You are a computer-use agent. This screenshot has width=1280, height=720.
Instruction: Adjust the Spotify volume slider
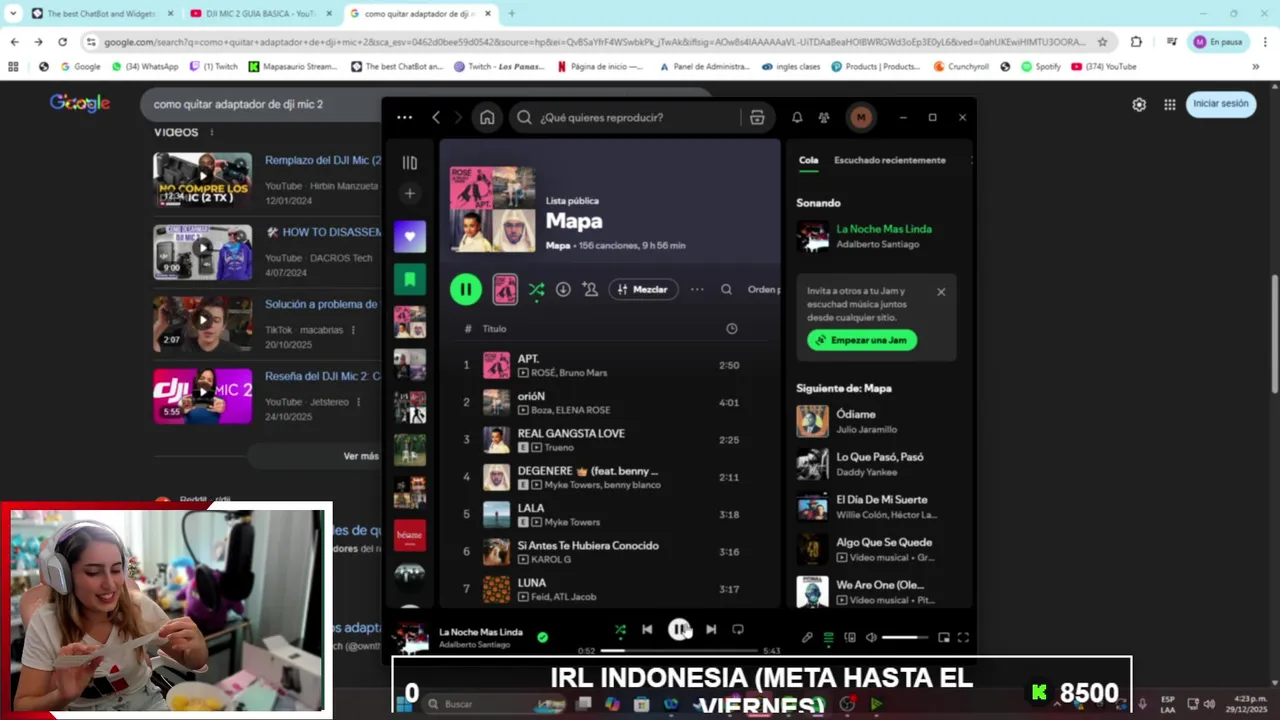tap(905, 637)
